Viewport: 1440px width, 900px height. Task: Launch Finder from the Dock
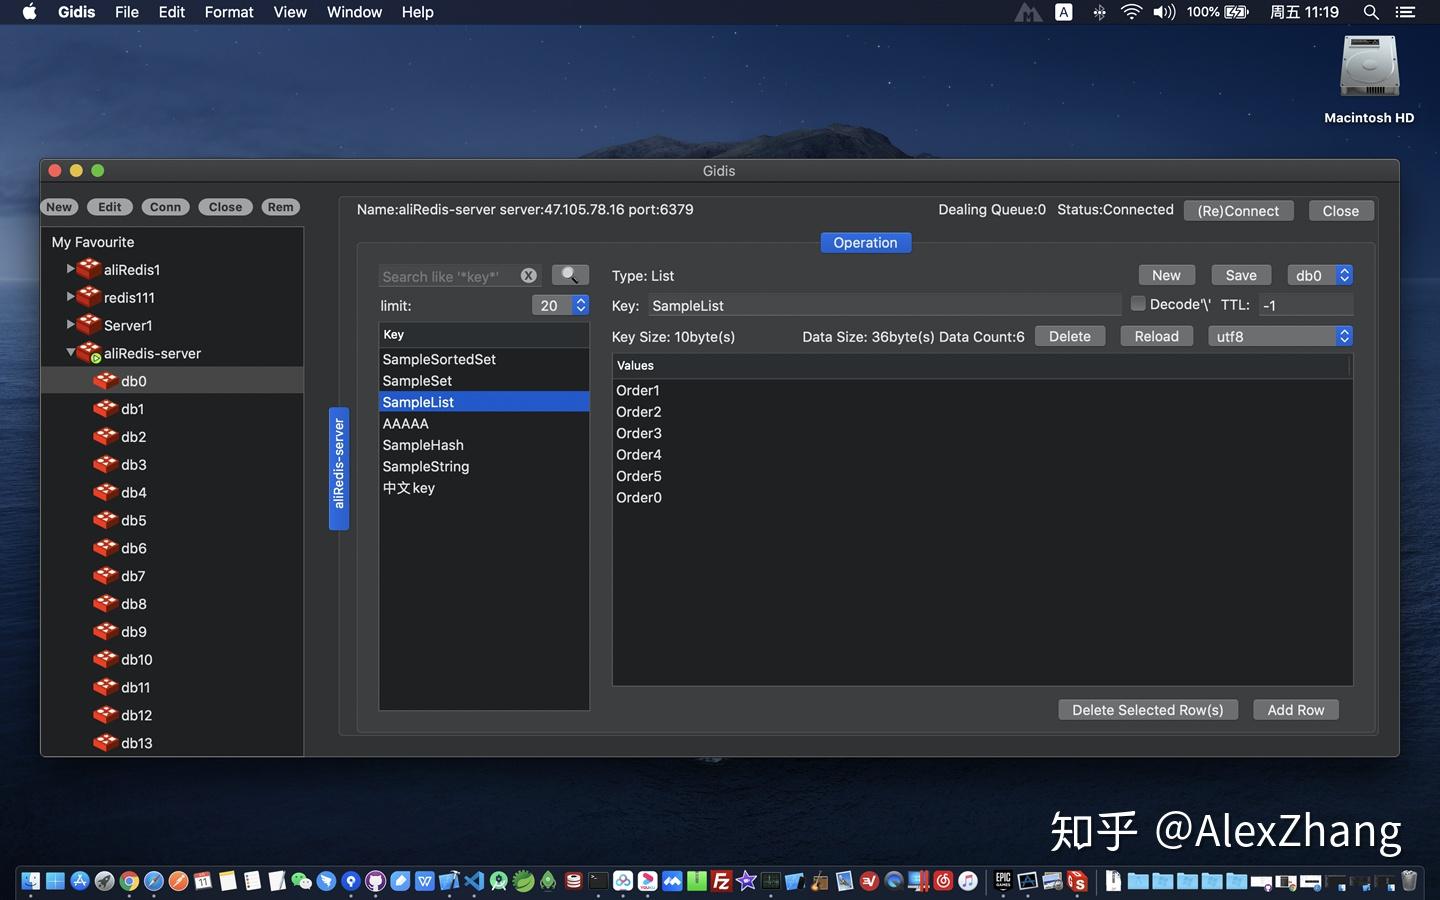(31, 881)
